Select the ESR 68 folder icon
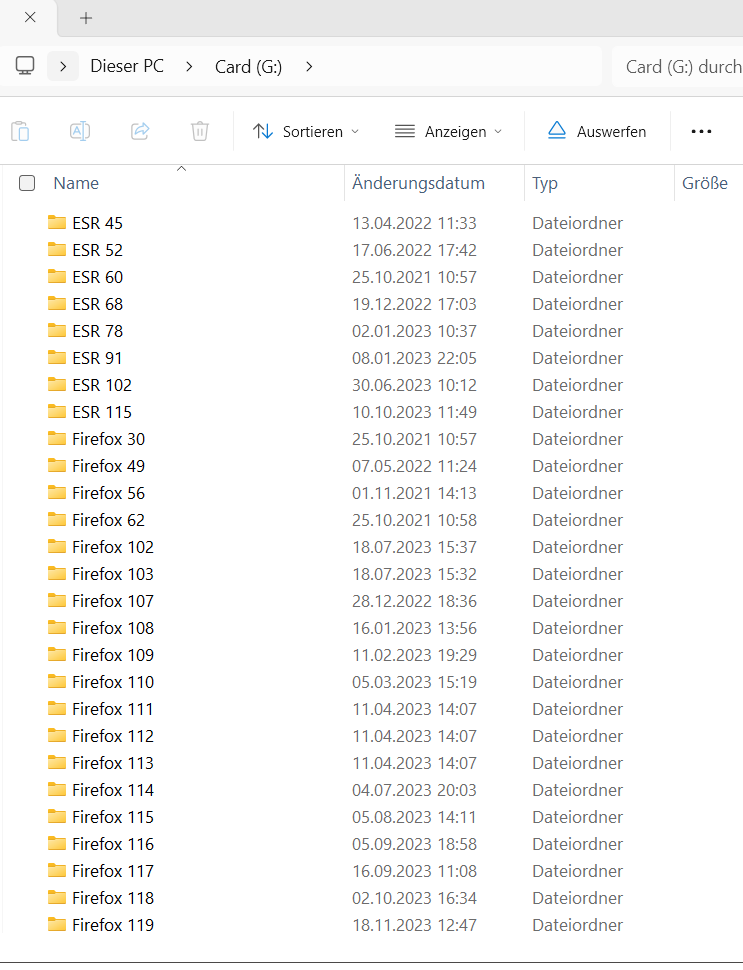Image resolution: width=743 pixels, height=970 pixels. (57, 303)
